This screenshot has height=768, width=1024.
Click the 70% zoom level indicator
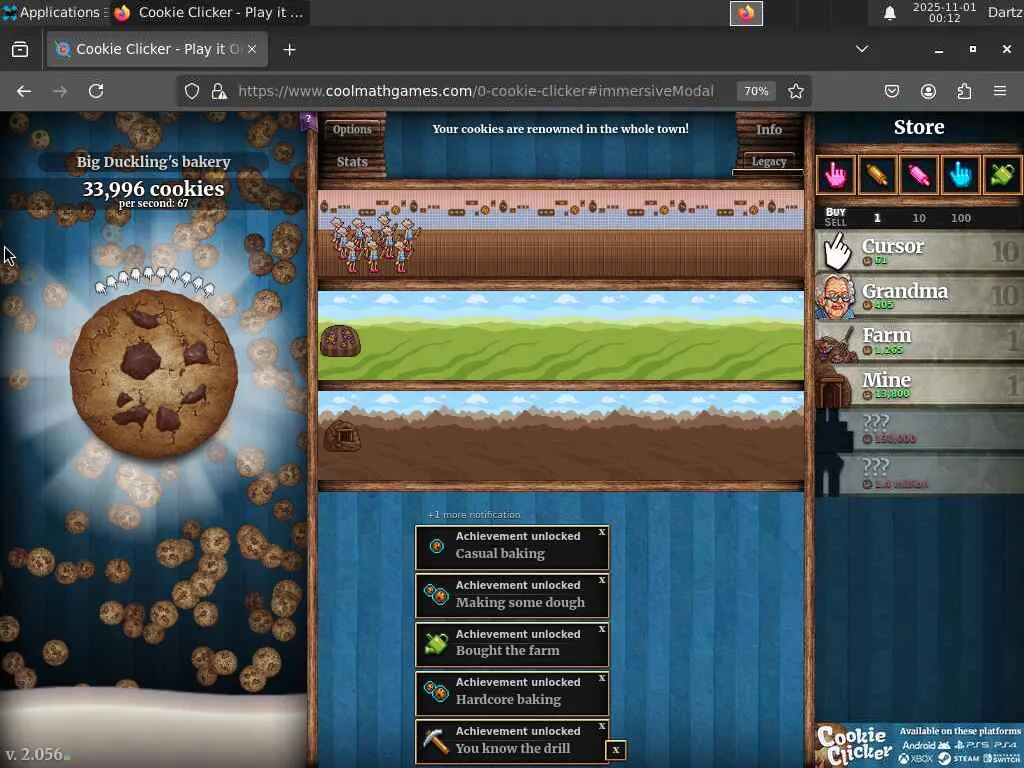tap(756, 91)
